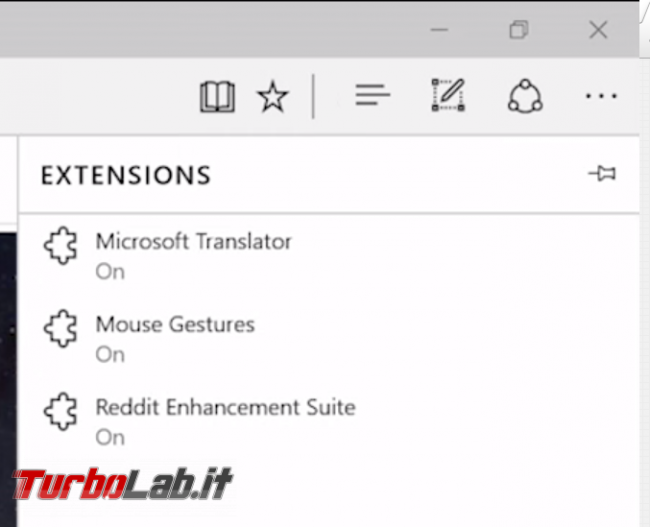Open Reading view book icon
Image resolution: width=650 pixels, height=527 pixels.
[217, 97]
